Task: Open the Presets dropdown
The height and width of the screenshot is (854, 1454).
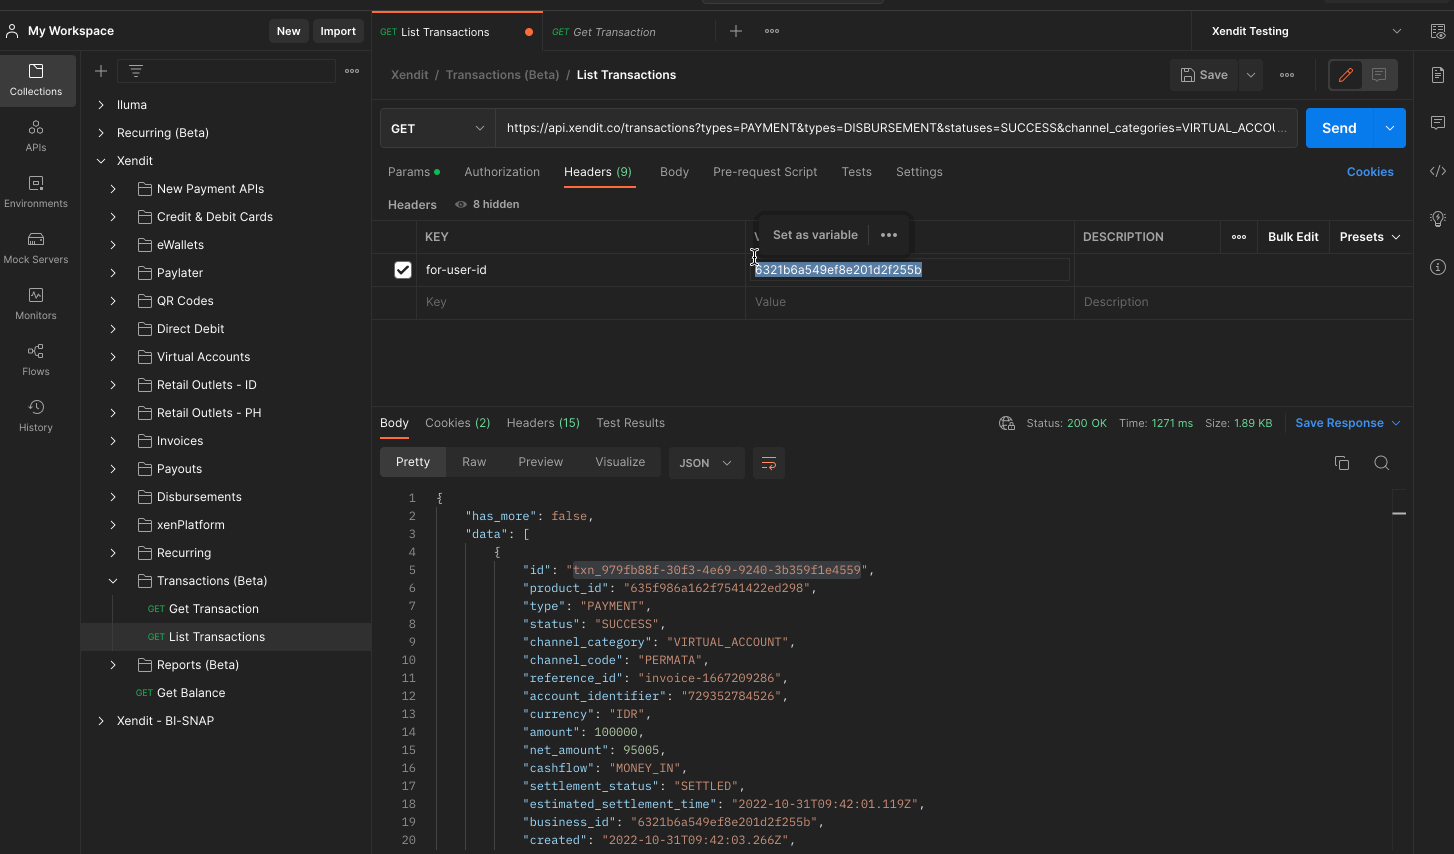Action: [1370, 237]
